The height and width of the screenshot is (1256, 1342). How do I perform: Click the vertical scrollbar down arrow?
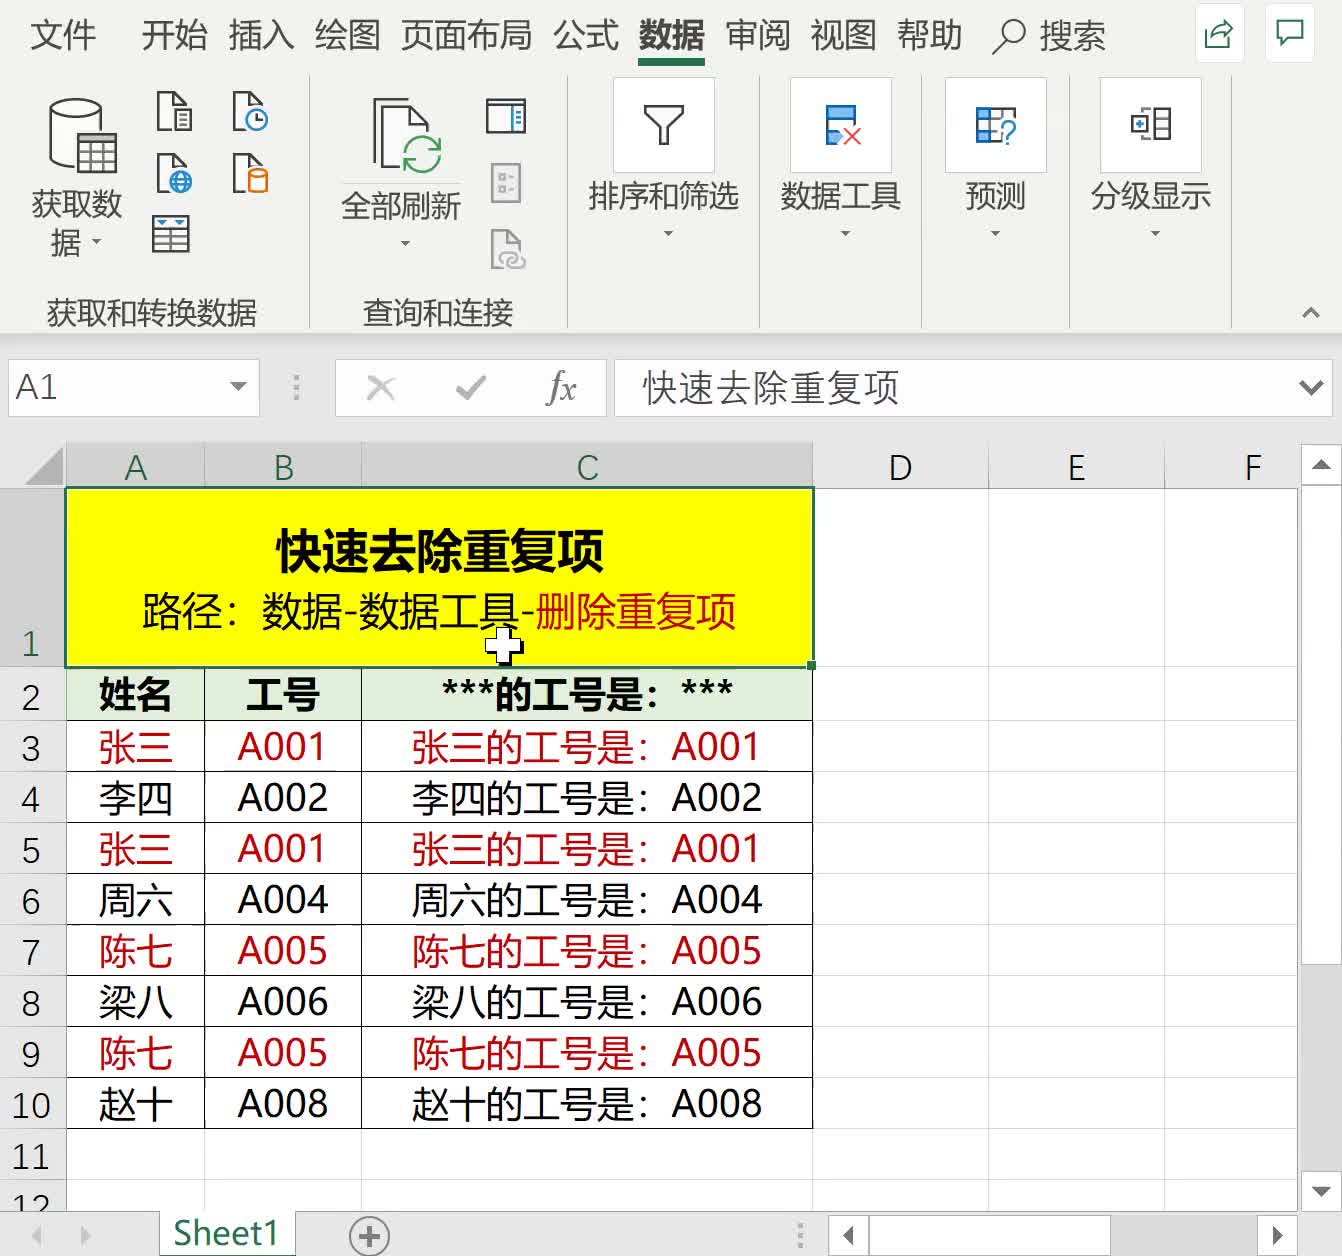(1320, 1191)
